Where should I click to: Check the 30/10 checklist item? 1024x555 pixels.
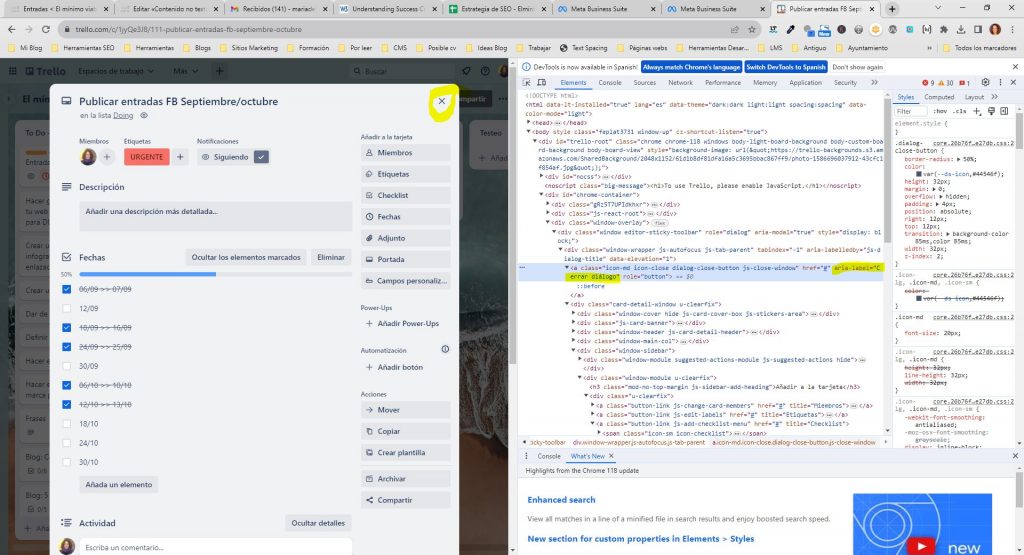67,462
